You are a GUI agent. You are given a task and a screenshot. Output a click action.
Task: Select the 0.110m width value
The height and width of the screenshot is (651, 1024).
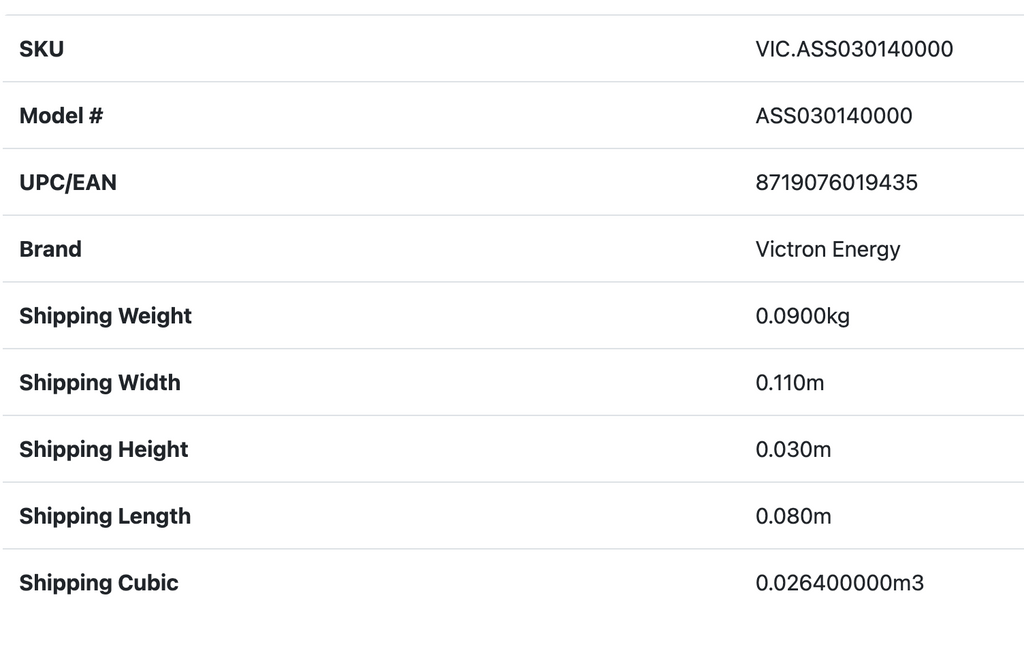(x=789, y=383)
